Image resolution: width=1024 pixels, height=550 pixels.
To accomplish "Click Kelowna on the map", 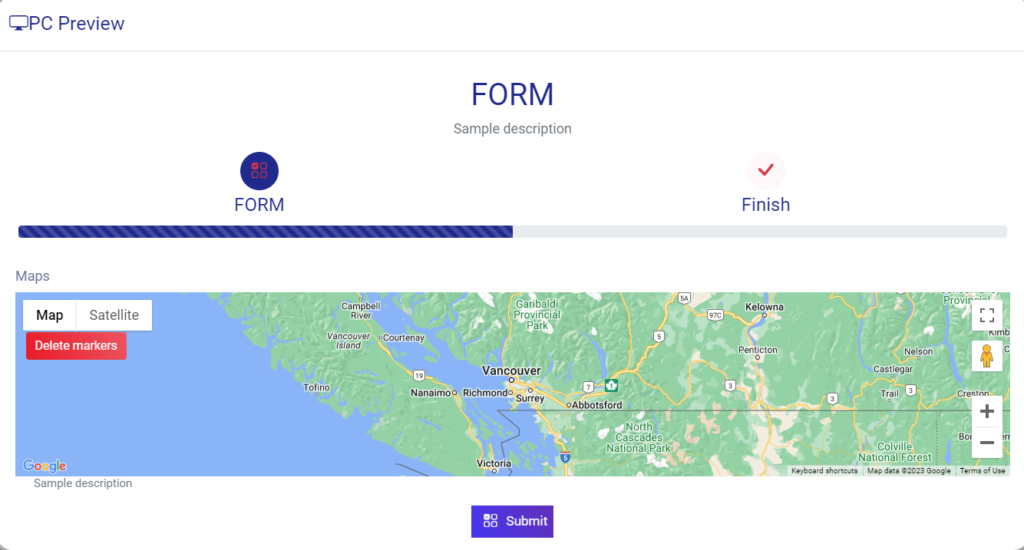I will click(x=764, y=306).
